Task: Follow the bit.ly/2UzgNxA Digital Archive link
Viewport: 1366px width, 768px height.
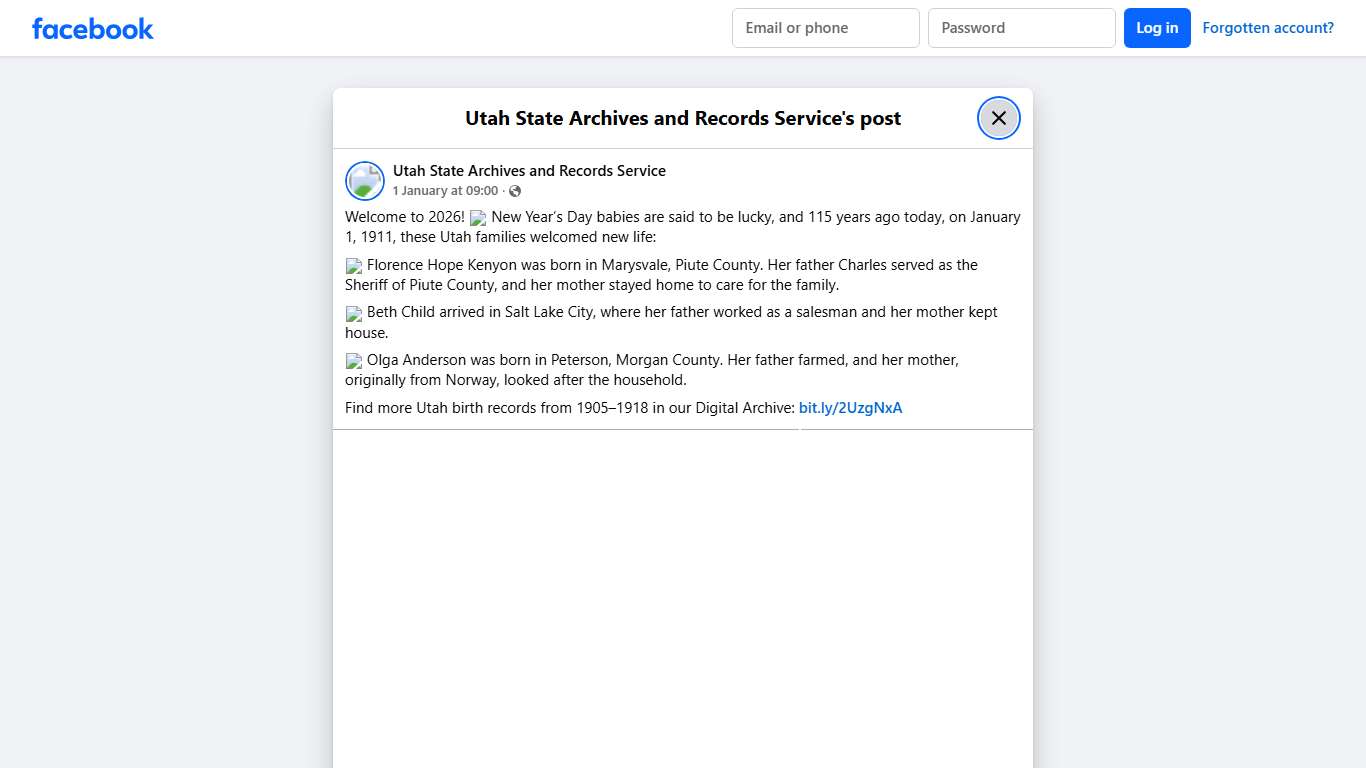Action: point(850,408)
